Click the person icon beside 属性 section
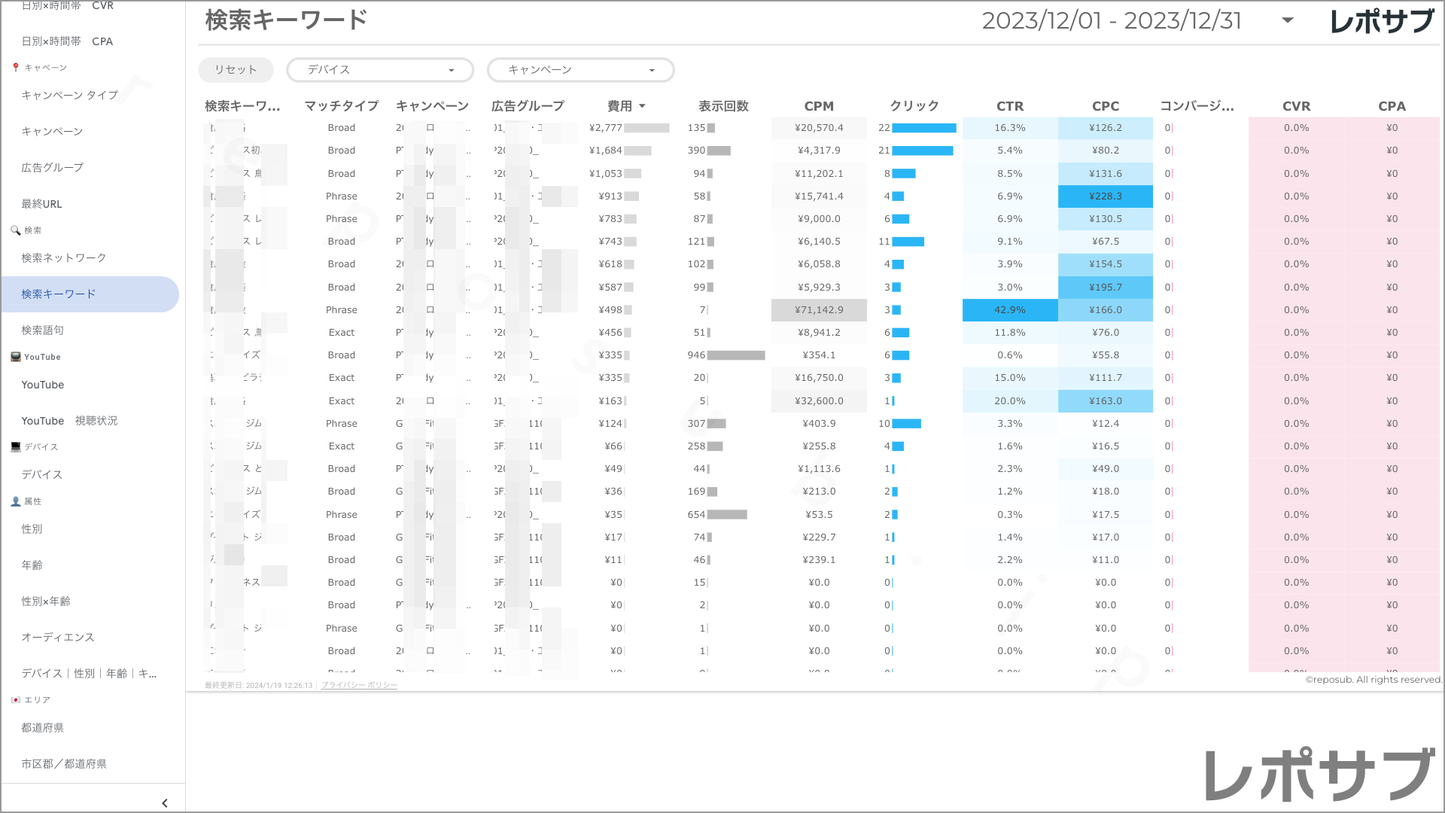Screen dimensions: 1445x813 pyautogui.click(x=15, y=502)
